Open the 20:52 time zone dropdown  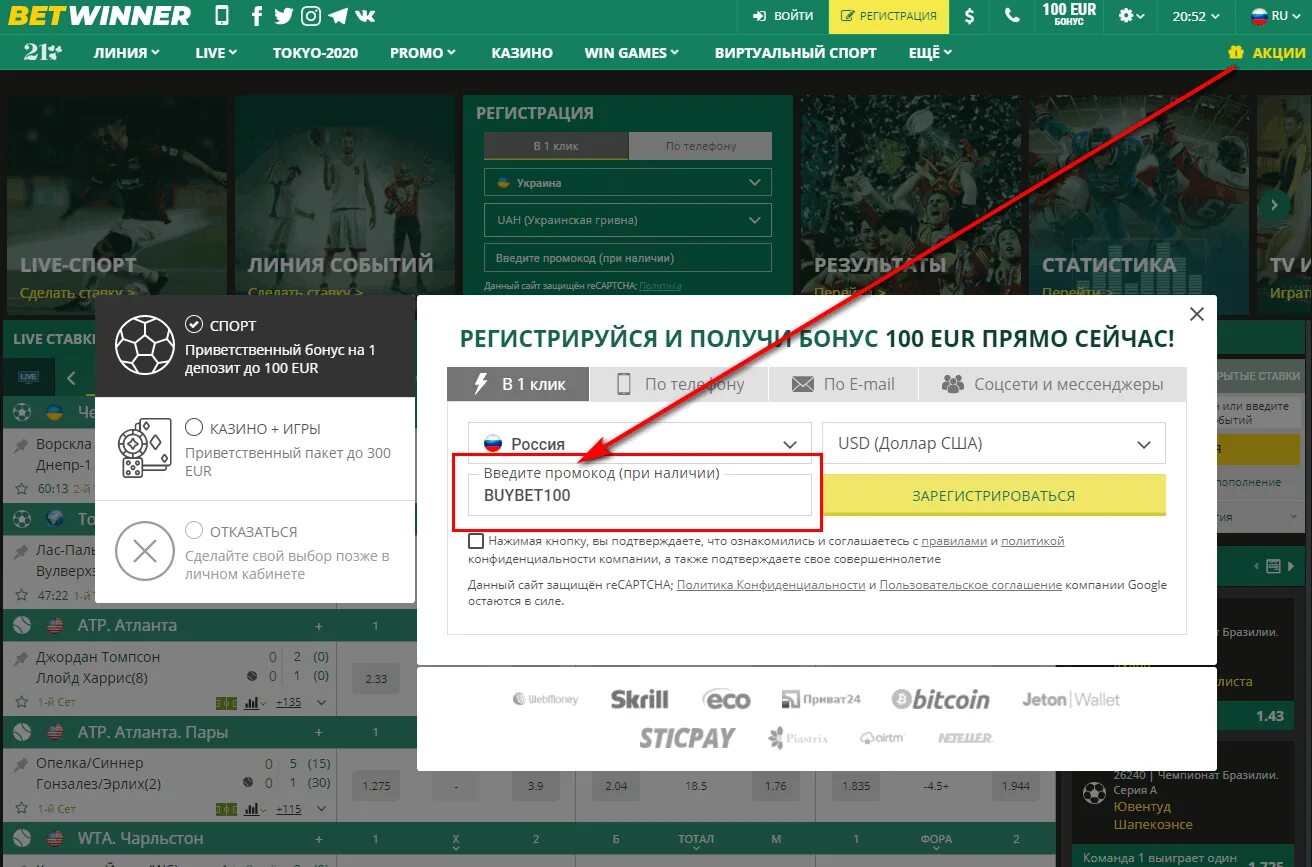(1196, 16)
